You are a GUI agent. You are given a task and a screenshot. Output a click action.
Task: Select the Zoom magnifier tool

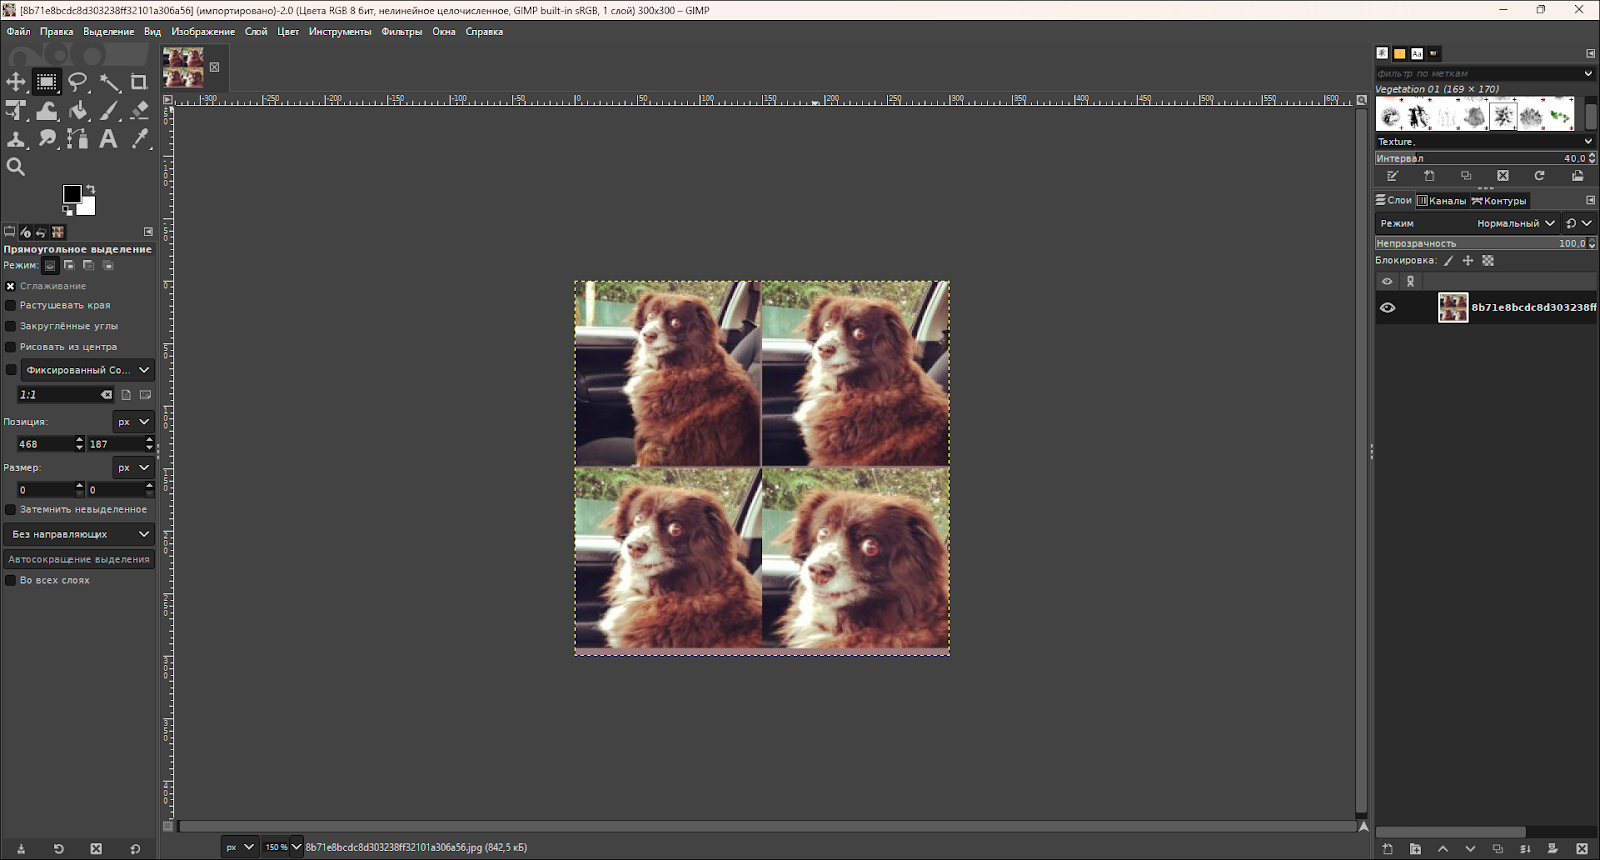click(x=16, y=167)
